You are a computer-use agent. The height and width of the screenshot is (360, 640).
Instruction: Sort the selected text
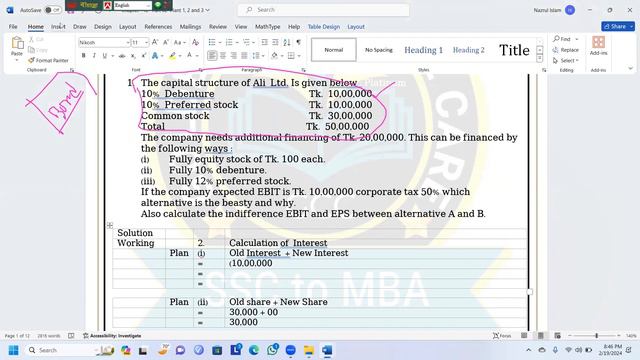(x=287, y=42)
